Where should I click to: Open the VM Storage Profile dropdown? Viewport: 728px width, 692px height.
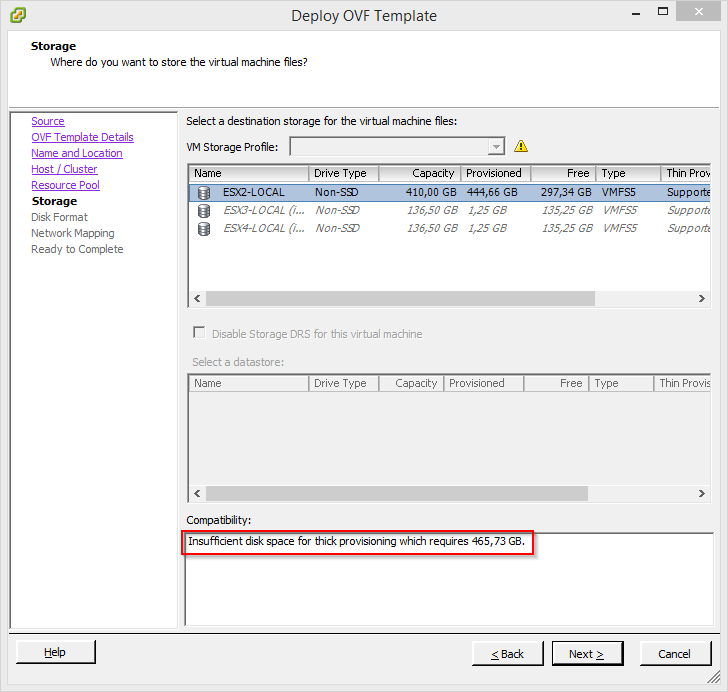[496, 147]
